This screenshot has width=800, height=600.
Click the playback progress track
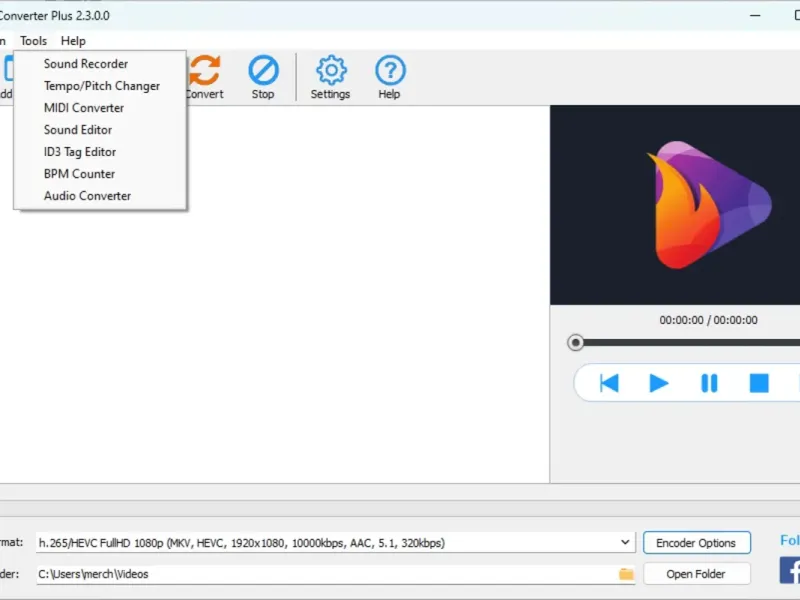[691, 343]
